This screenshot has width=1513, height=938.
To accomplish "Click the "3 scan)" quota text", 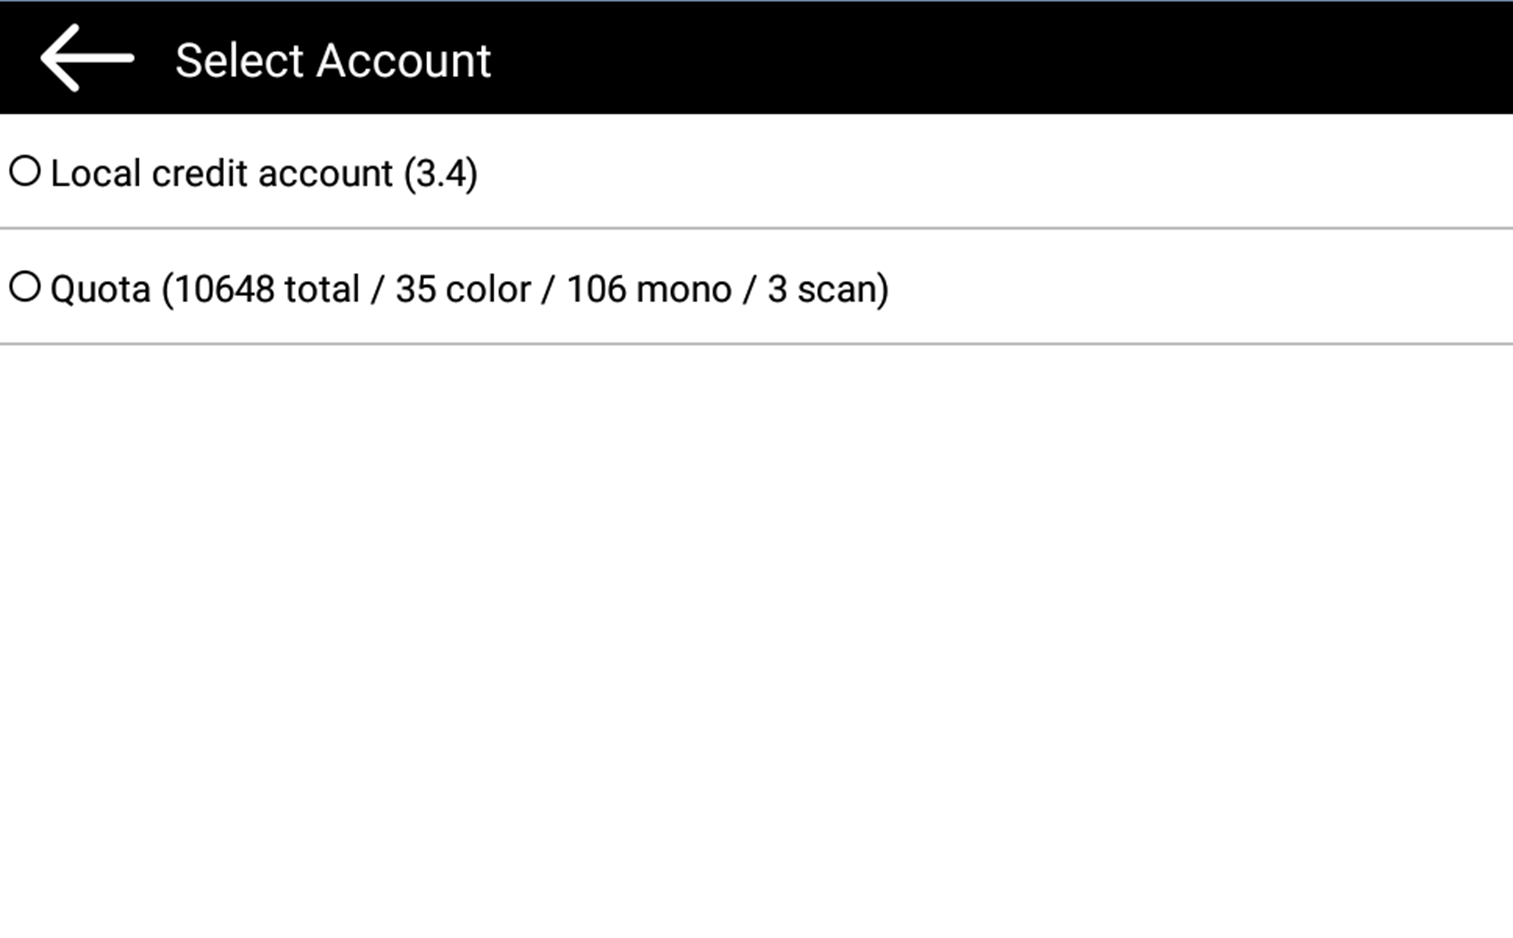I will click(827, 290).
